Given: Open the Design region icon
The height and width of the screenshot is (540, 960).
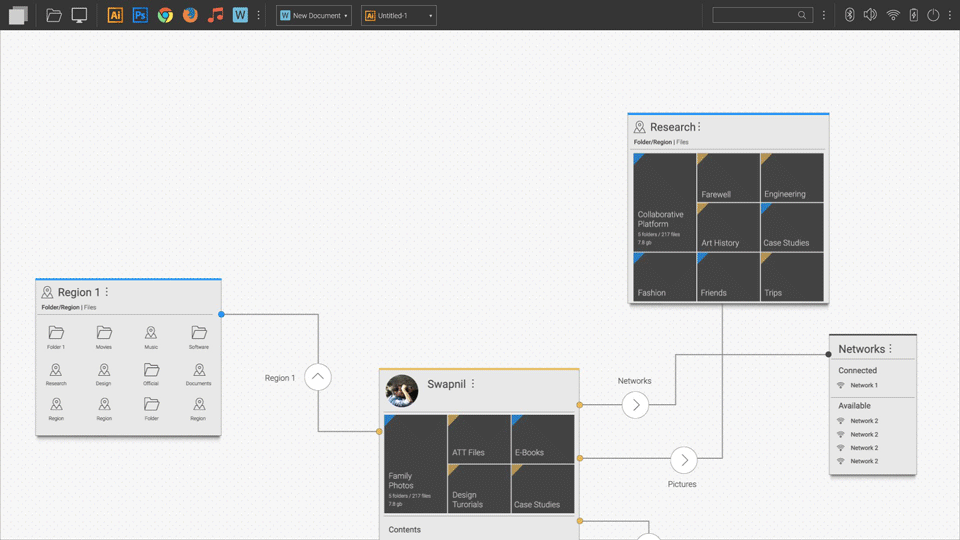Looking at the screenshot, I should pyautogui.click(x=104, y=374).
